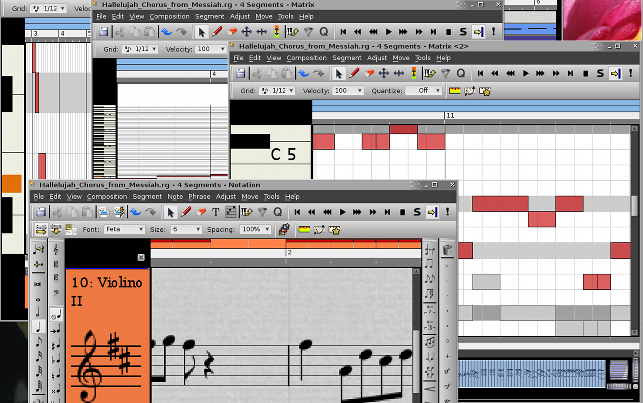
Task: Start playback in Matrix <2> transport
Action: pos(526,73)
